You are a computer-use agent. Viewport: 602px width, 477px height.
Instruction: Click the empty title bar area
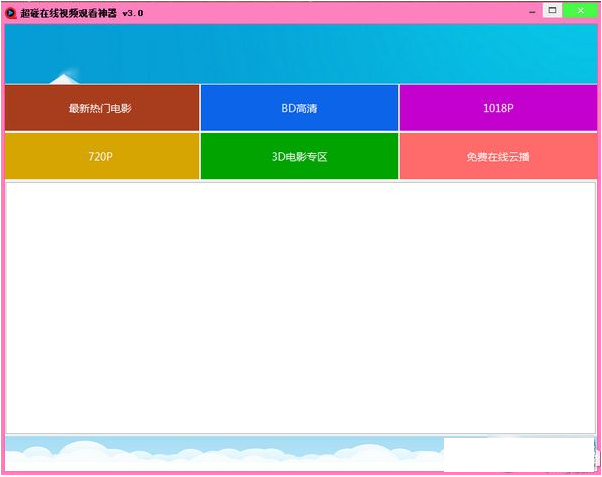pyautogui.click(x=330, y=12)
